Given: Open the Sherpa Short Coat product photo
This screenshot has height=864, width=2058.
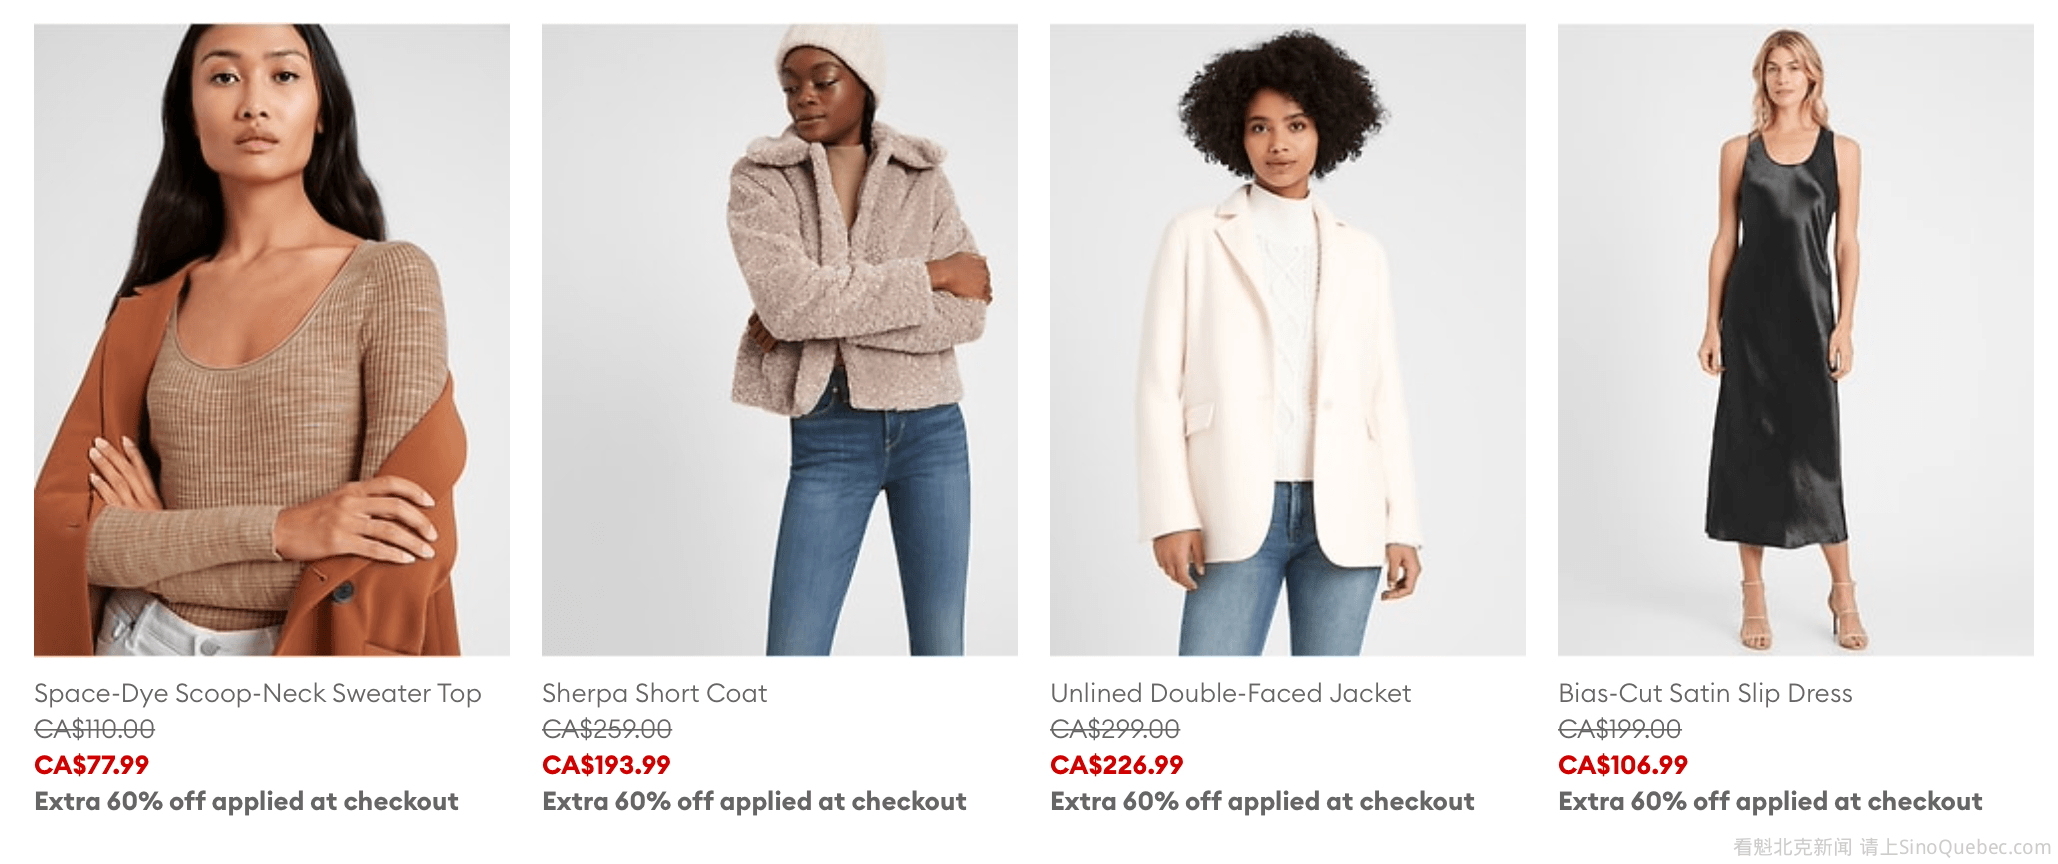Looking at the screenshot, I should (780, 340).
